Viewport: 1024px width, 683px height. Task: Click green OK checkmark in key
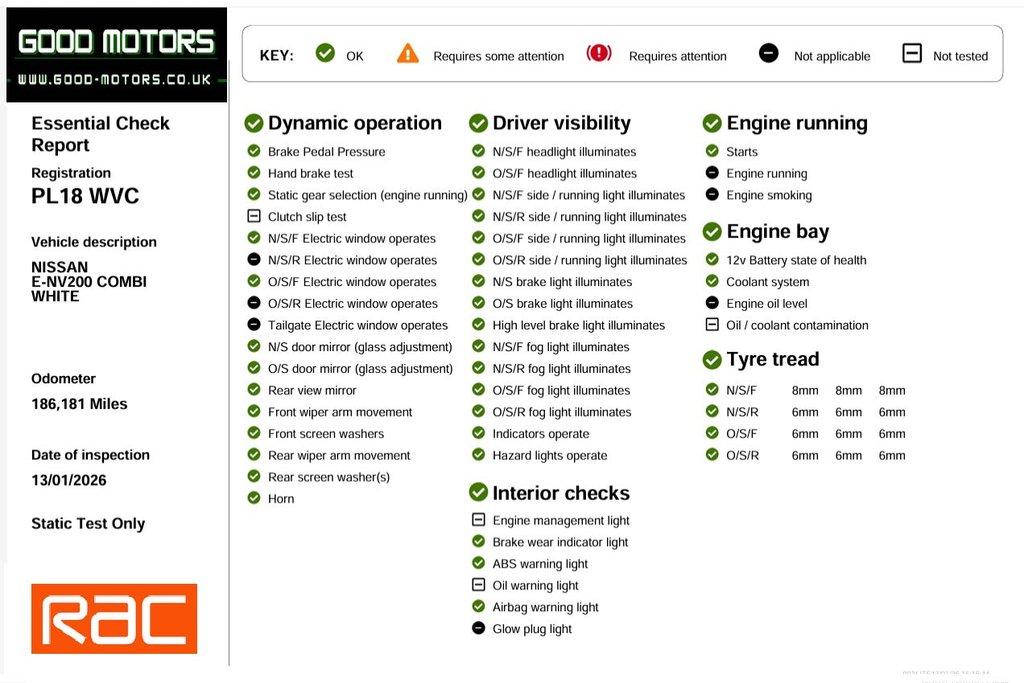pos(325,54)
